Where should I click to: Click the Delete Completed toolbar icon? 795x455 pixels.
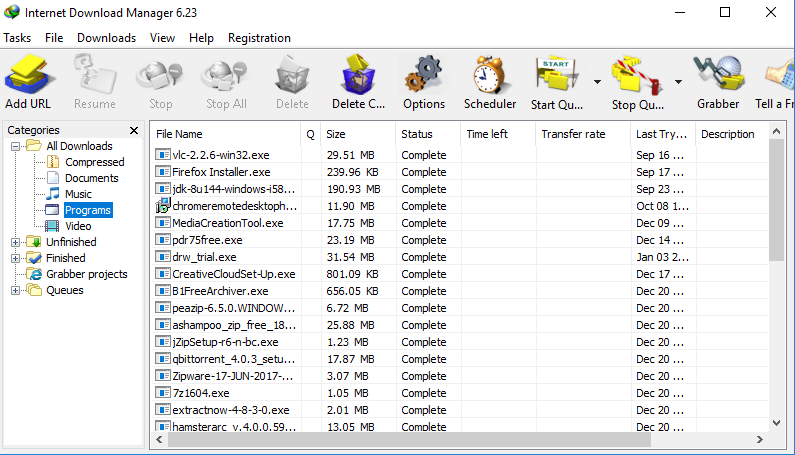[x=358, y=75]
